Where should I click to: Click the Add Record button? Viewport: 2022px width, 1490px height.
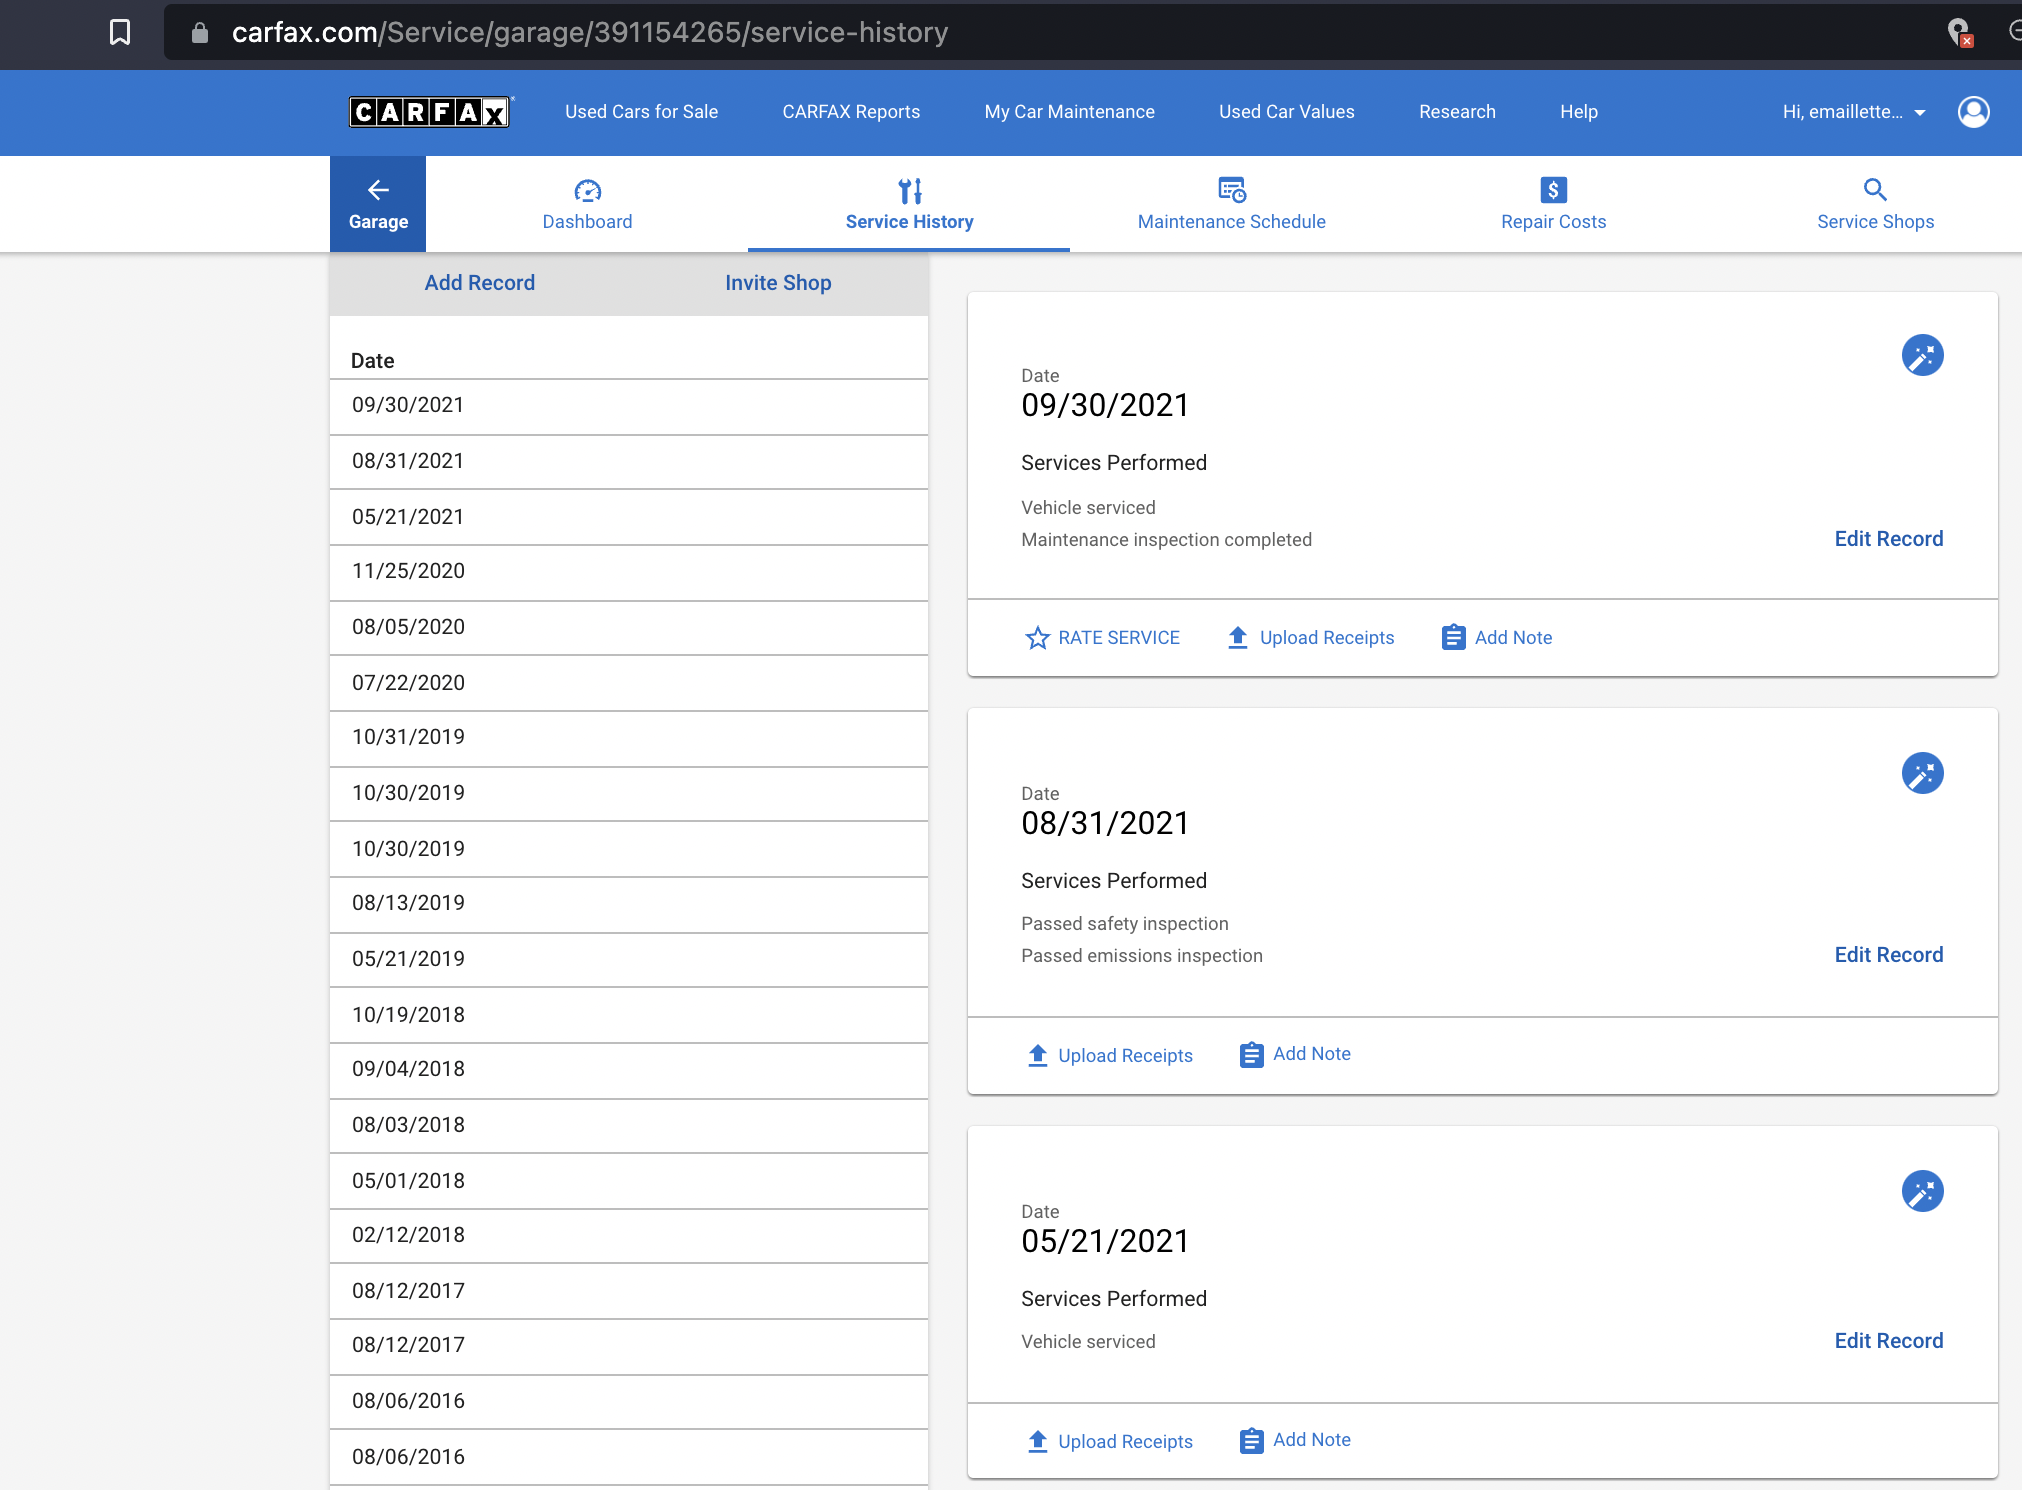[x=479, y=283]
